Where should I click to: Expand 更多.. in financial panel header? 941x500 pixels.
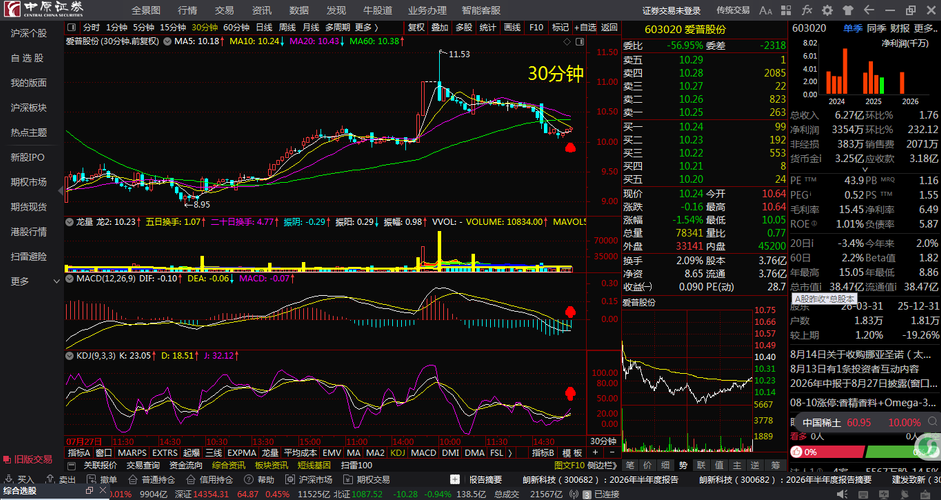pyautogui.click(x=925, y=28)
